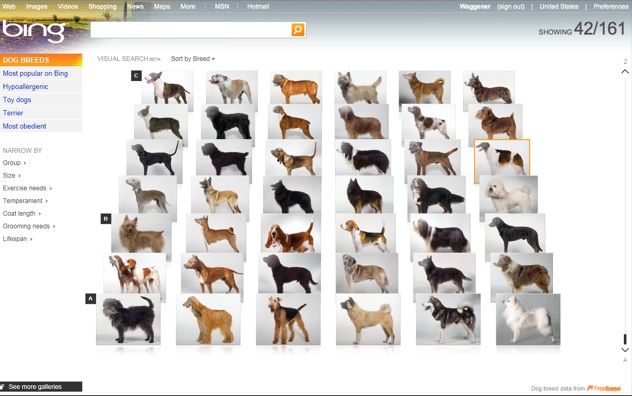Select the beagle thumbnail
Viewport: 632px width, 396px height.
pos(365,233)
